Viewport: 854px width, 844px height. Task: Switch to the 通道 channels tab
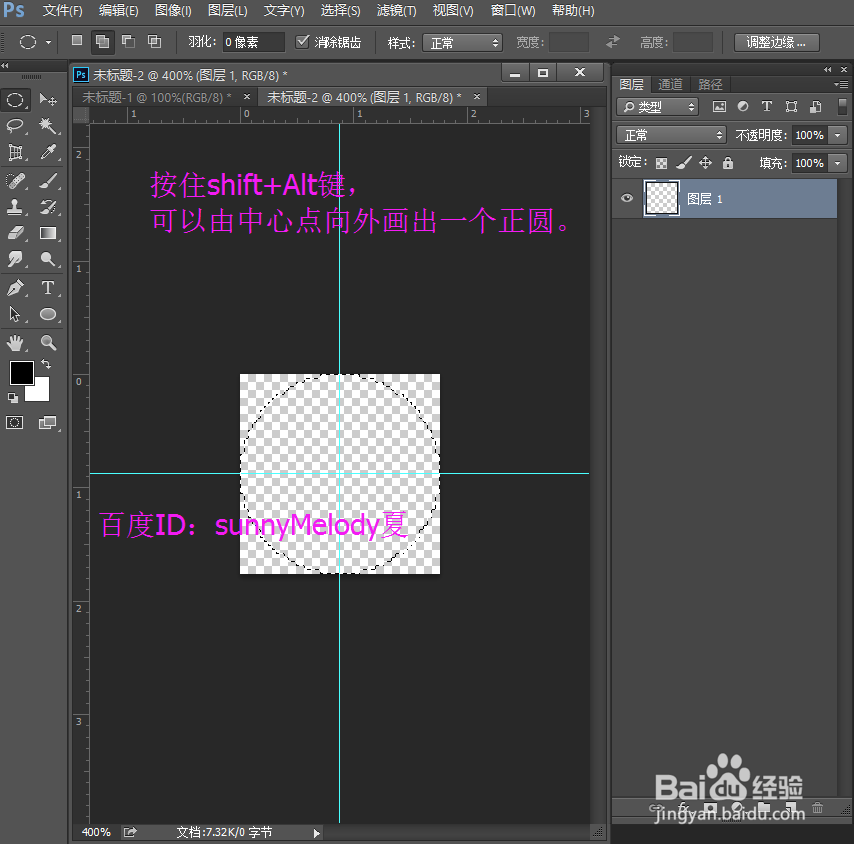click(670, 84)
